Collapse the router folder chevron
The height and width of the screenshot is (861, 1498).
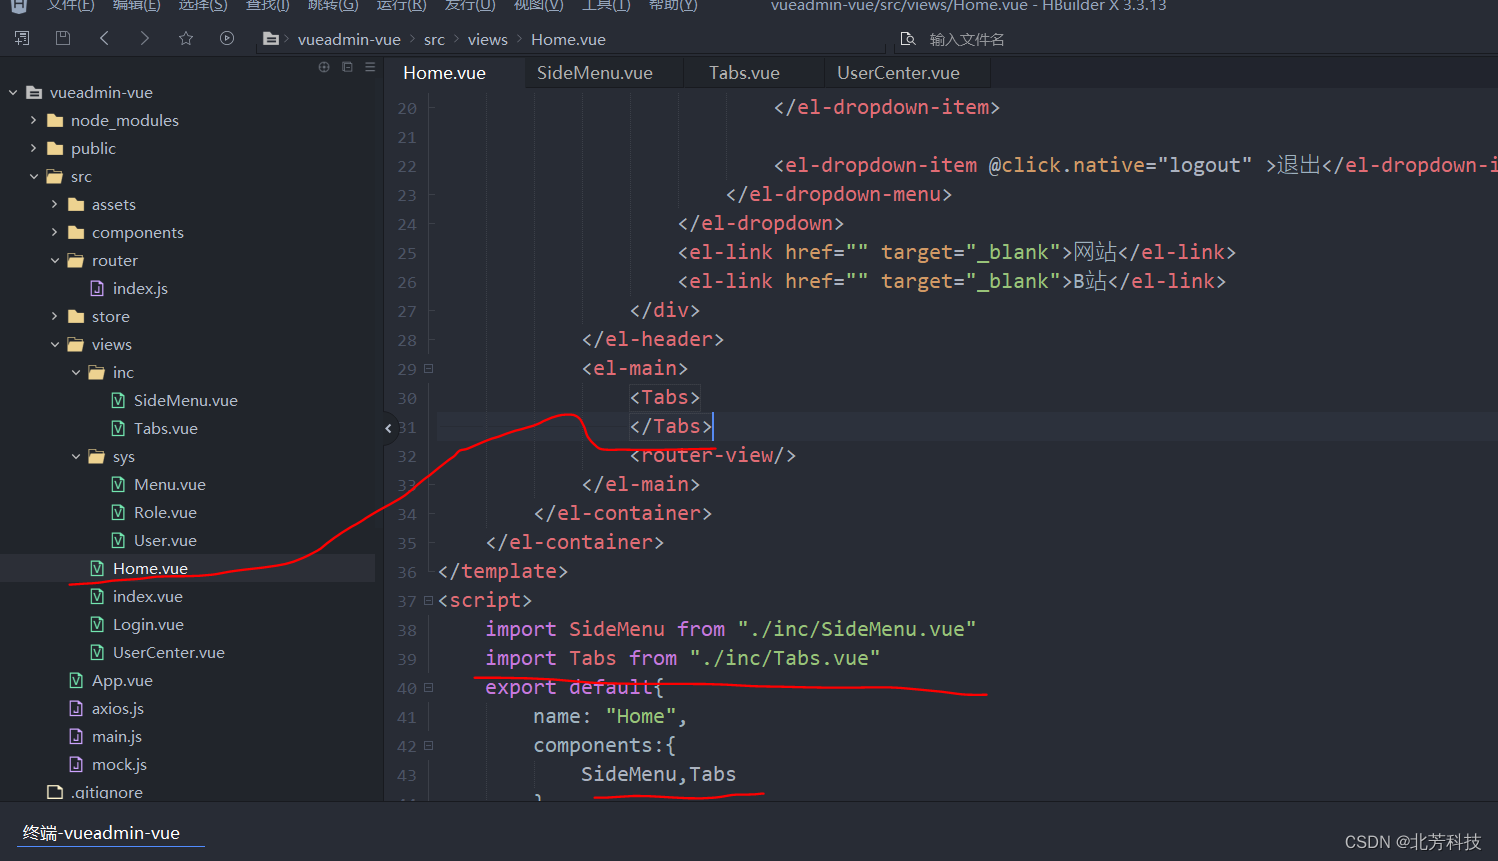click(54, 260)
